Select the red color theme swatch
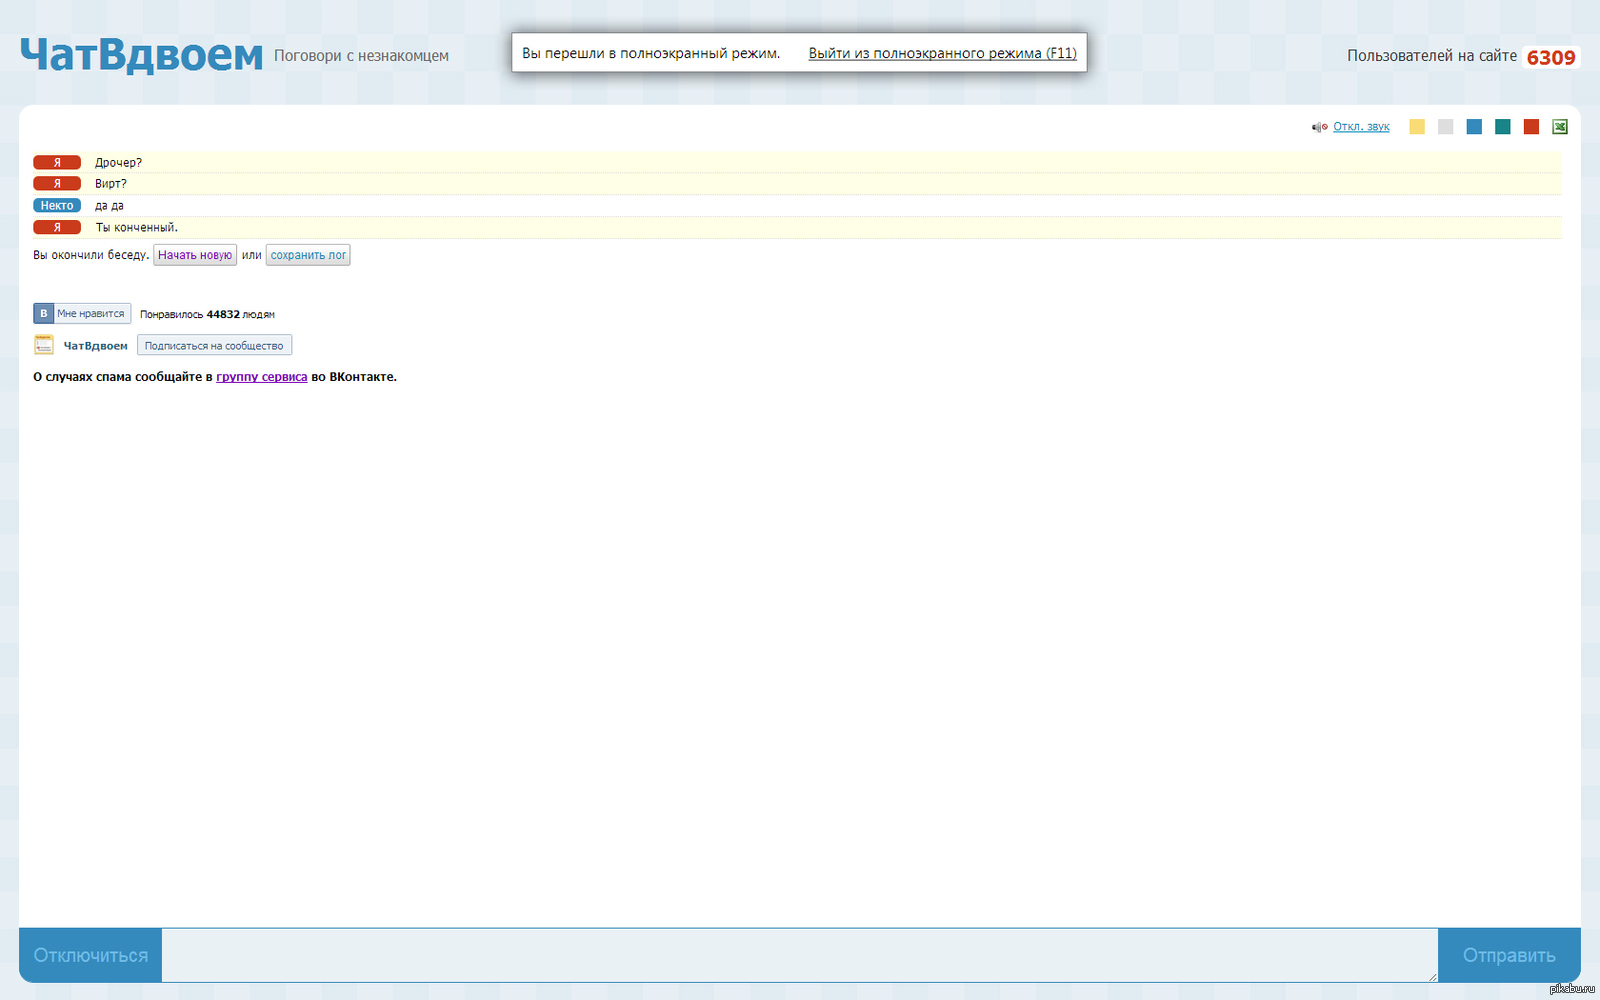The height and width of the screenshot is (1000, 1600). [1531, 127]
